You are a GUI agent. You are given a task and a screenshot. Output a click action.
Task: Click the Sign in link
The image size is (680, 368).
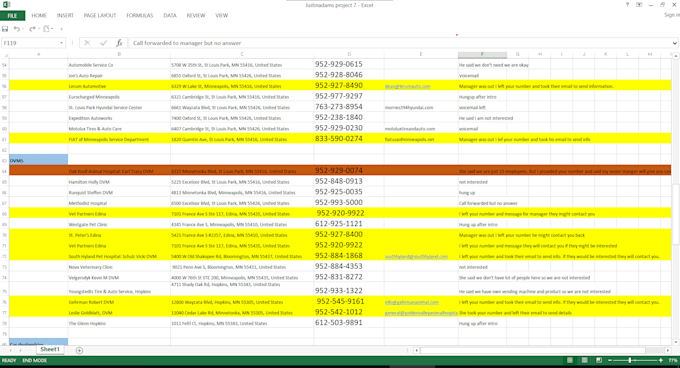pos(672,15)
